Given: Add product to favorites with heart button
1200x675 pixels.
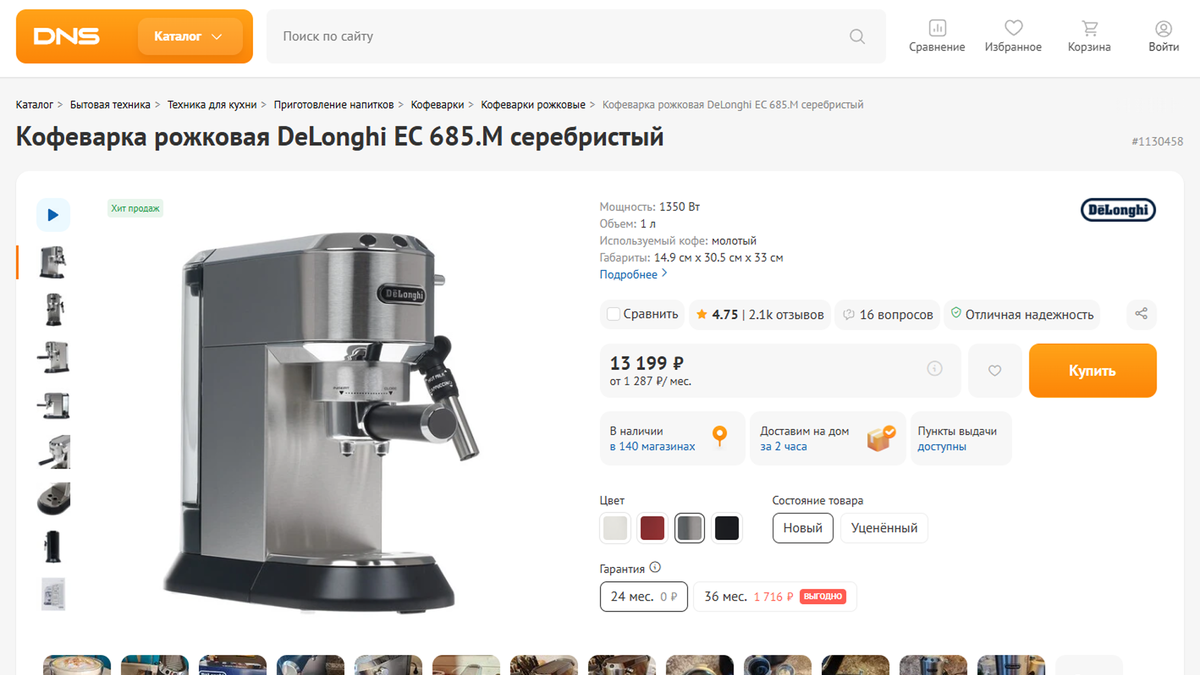Looking at the screenshot, I should pyautogui.click(x=995, y=370).
